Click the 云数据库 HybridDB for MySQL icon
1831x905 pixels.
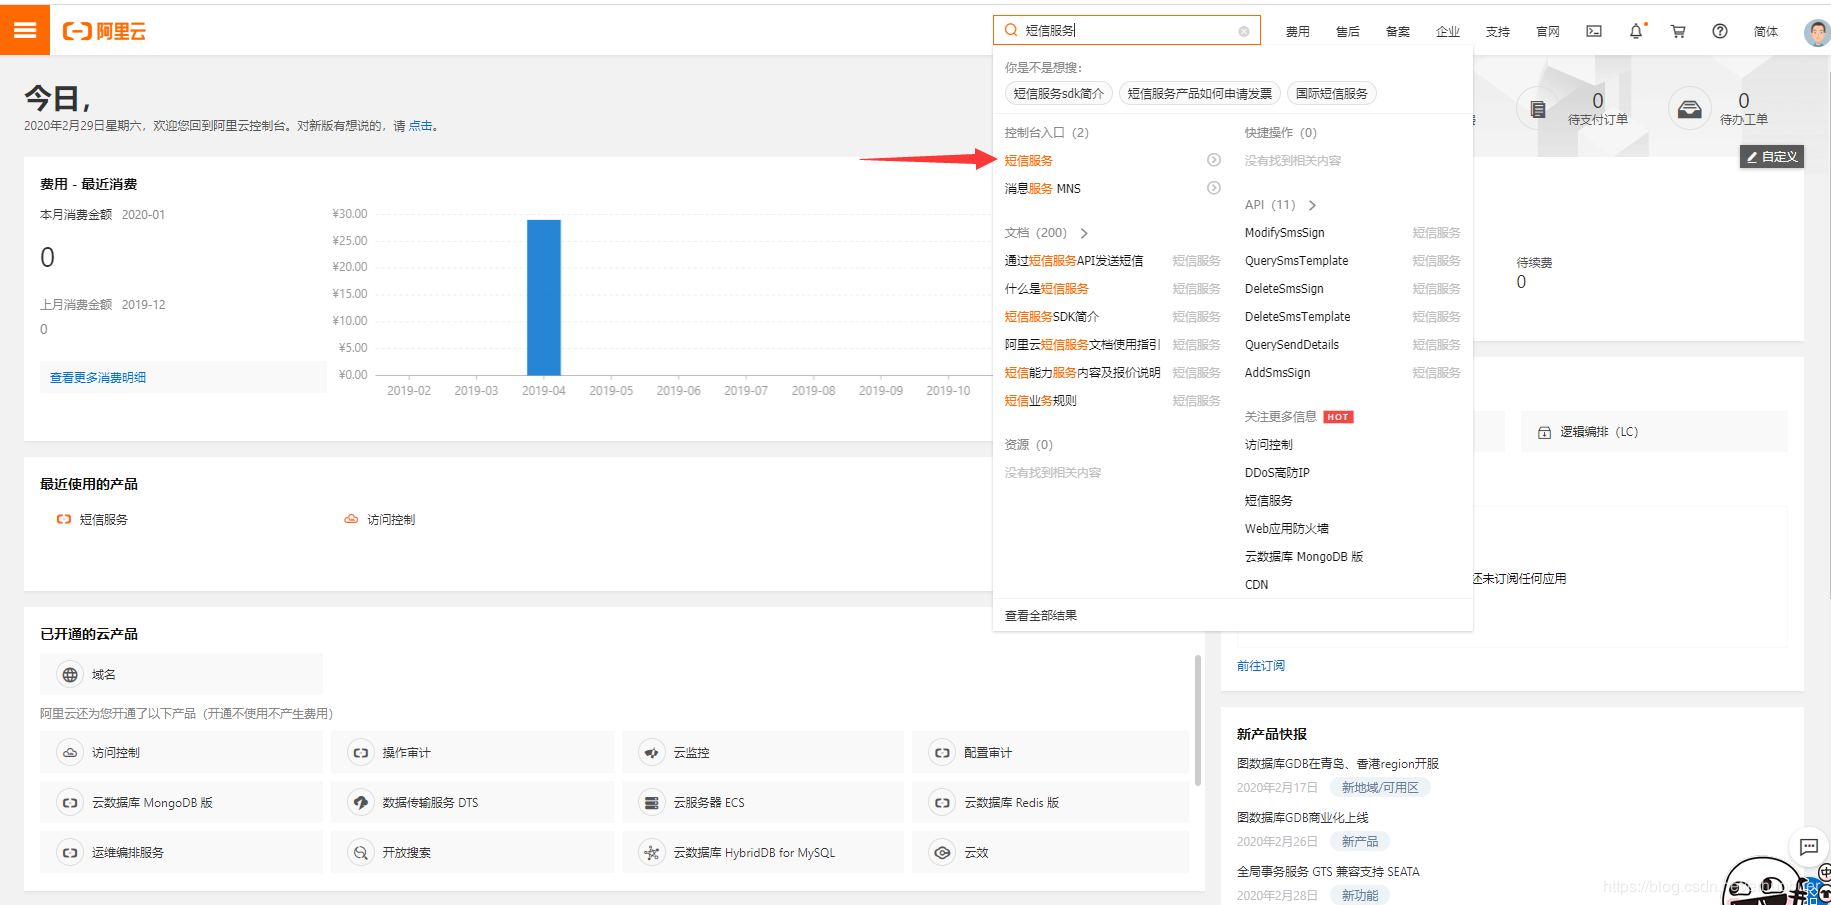click(652, 853)
